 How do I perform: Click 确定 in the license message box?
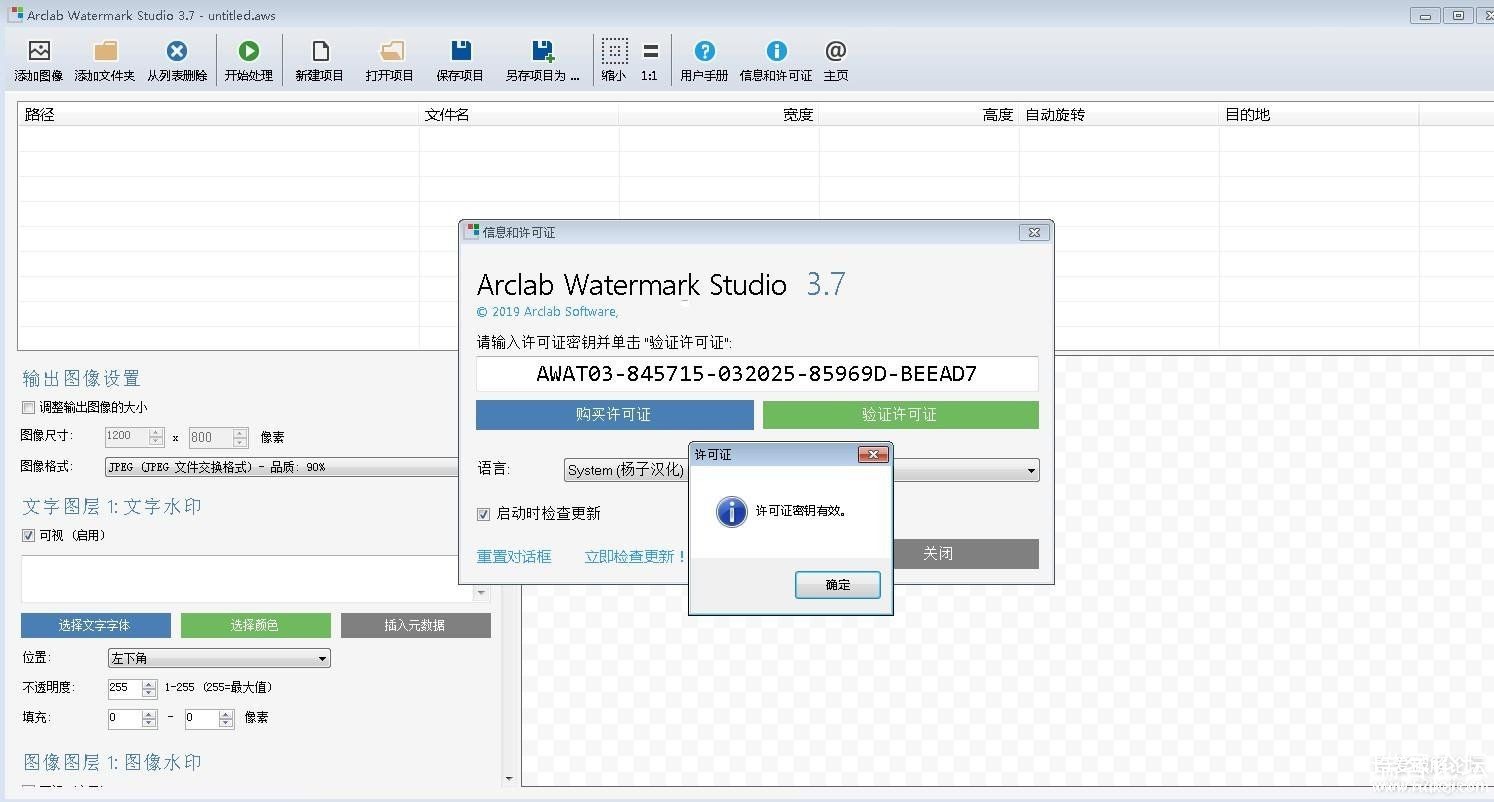tap(838, 585)
